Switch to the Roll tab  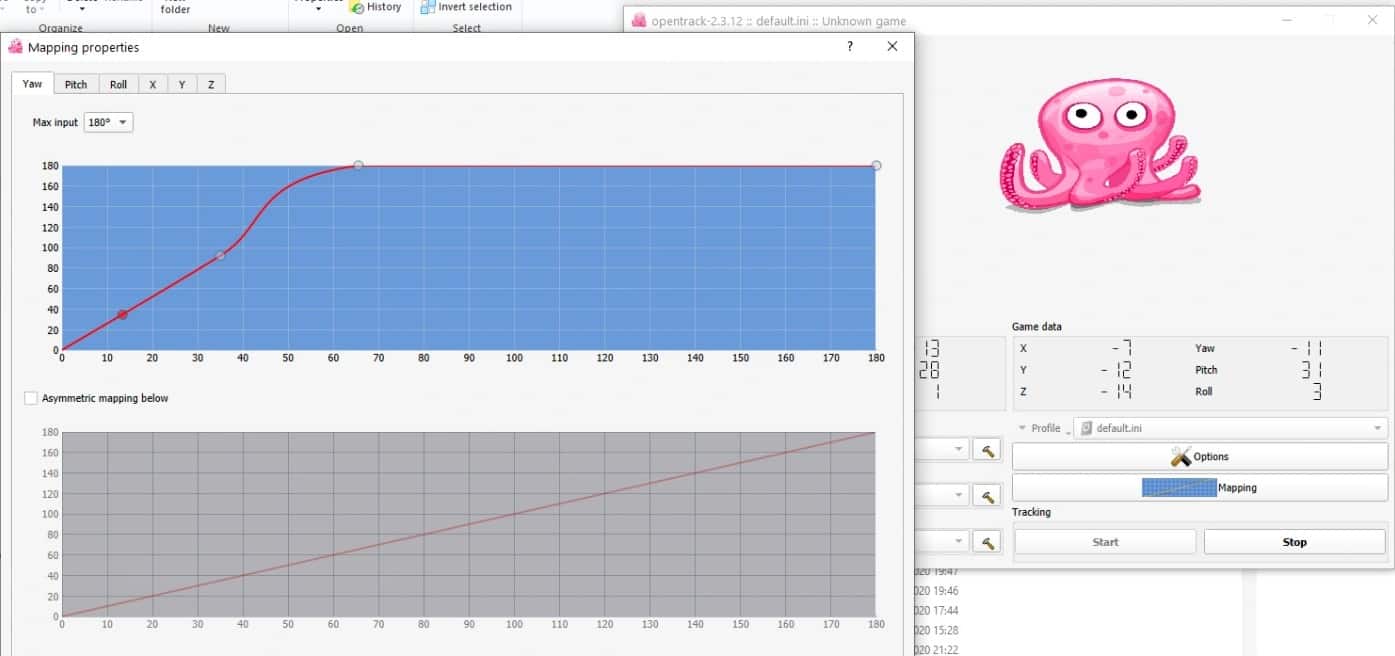(x=118, y=84)
